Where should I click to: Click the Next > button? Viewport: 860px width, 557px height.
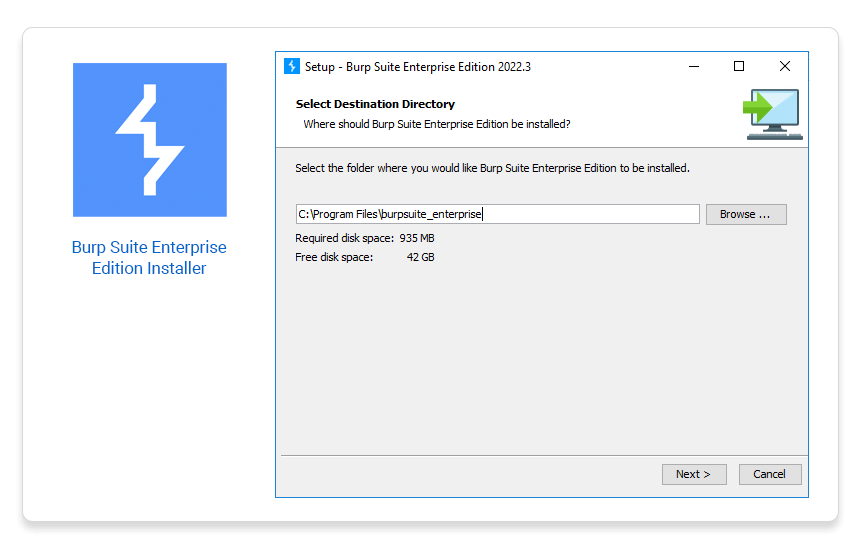click(694, 474)
